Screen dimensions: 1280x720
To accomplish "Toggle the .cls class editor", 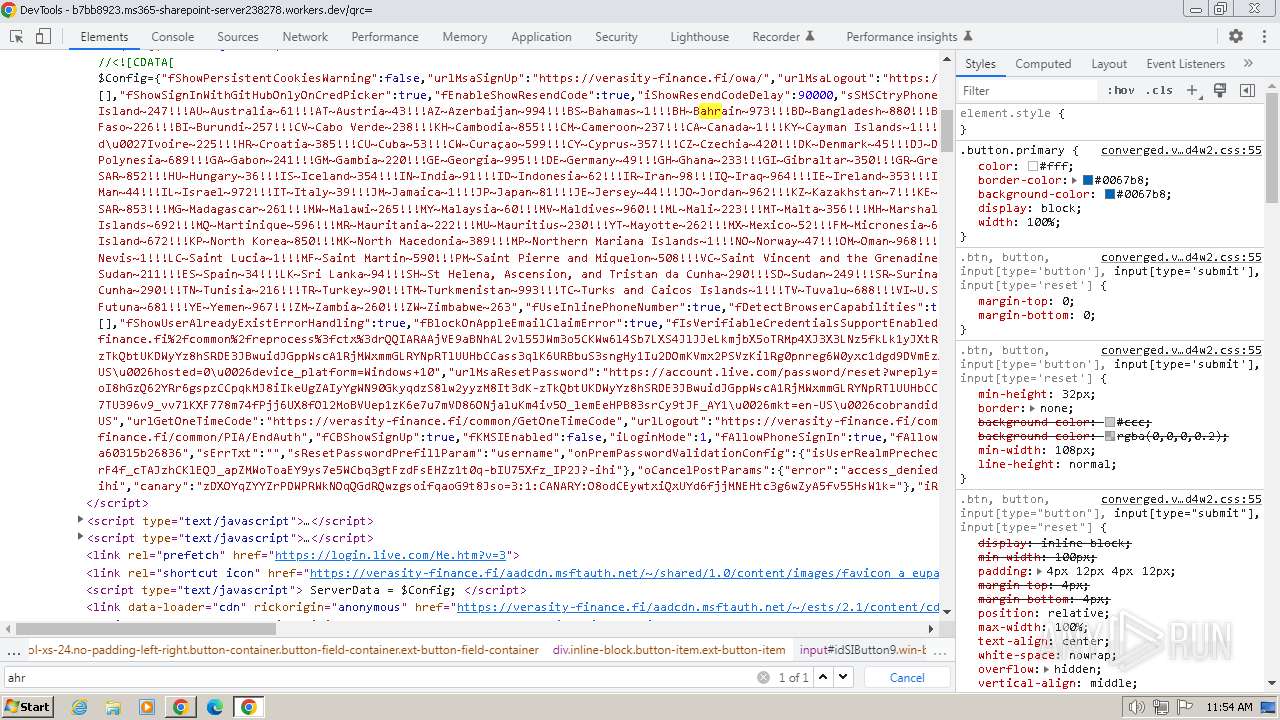I will (x=1159, y=90).
